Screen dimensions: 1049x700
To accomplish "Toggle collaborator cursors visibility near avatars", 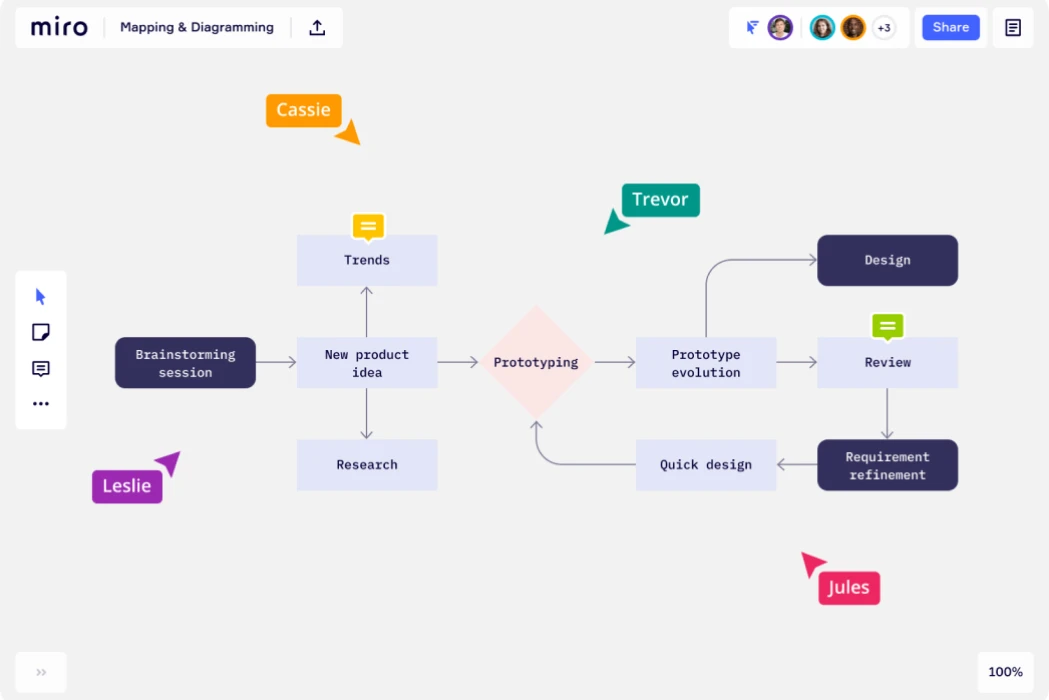I will (x=752, y=27).
